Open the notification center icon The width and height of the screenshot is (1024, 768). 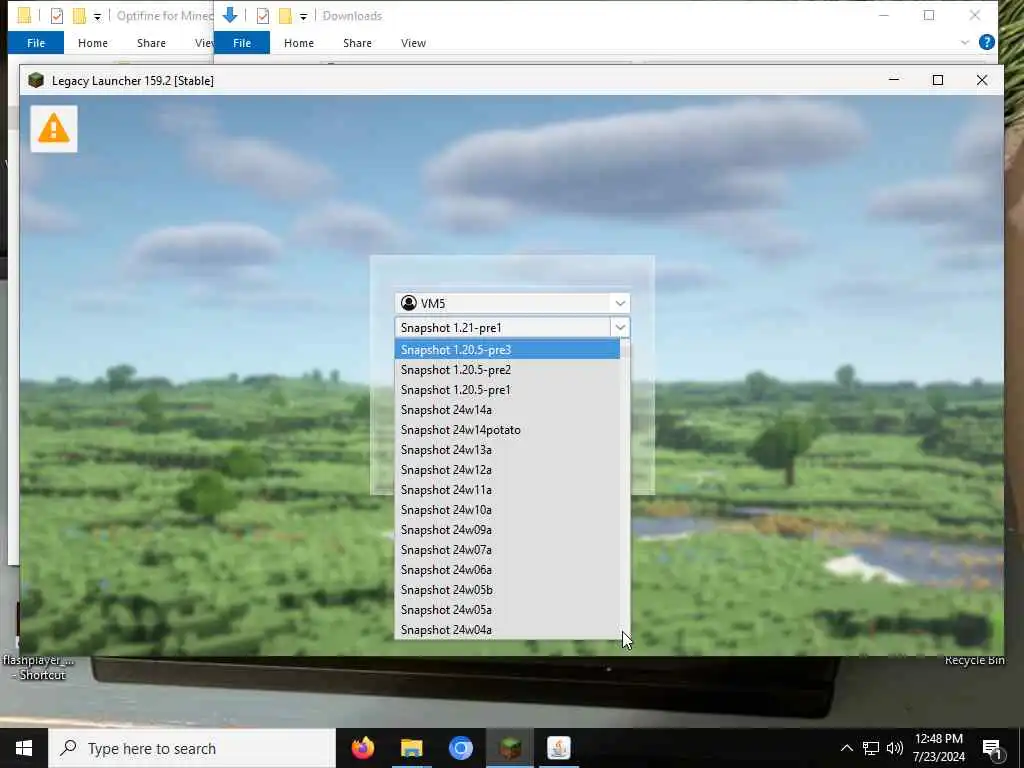tap(992, 749)
